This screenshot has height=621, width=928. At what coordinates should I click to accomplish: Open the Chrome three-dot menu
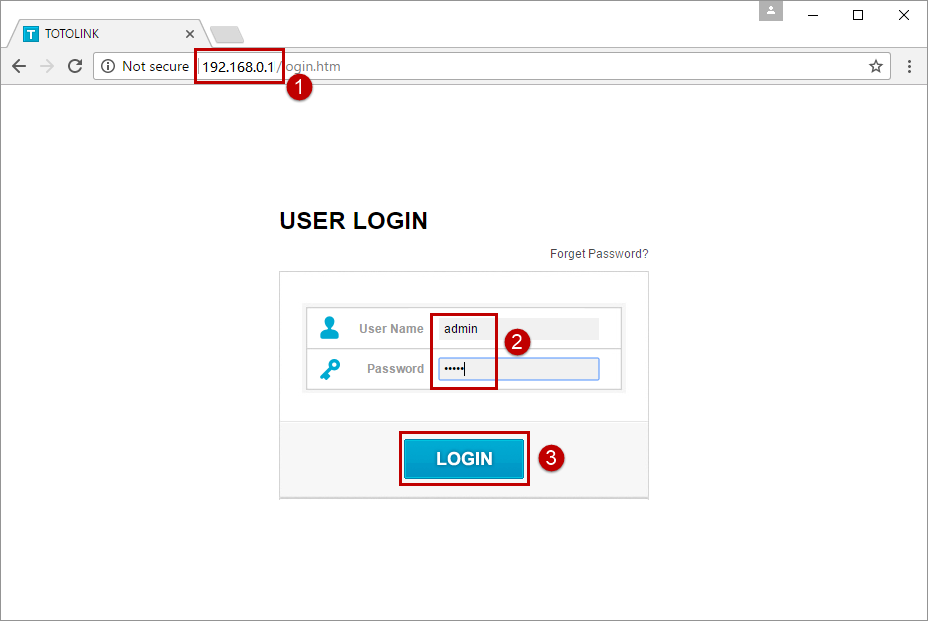(909, 66)
